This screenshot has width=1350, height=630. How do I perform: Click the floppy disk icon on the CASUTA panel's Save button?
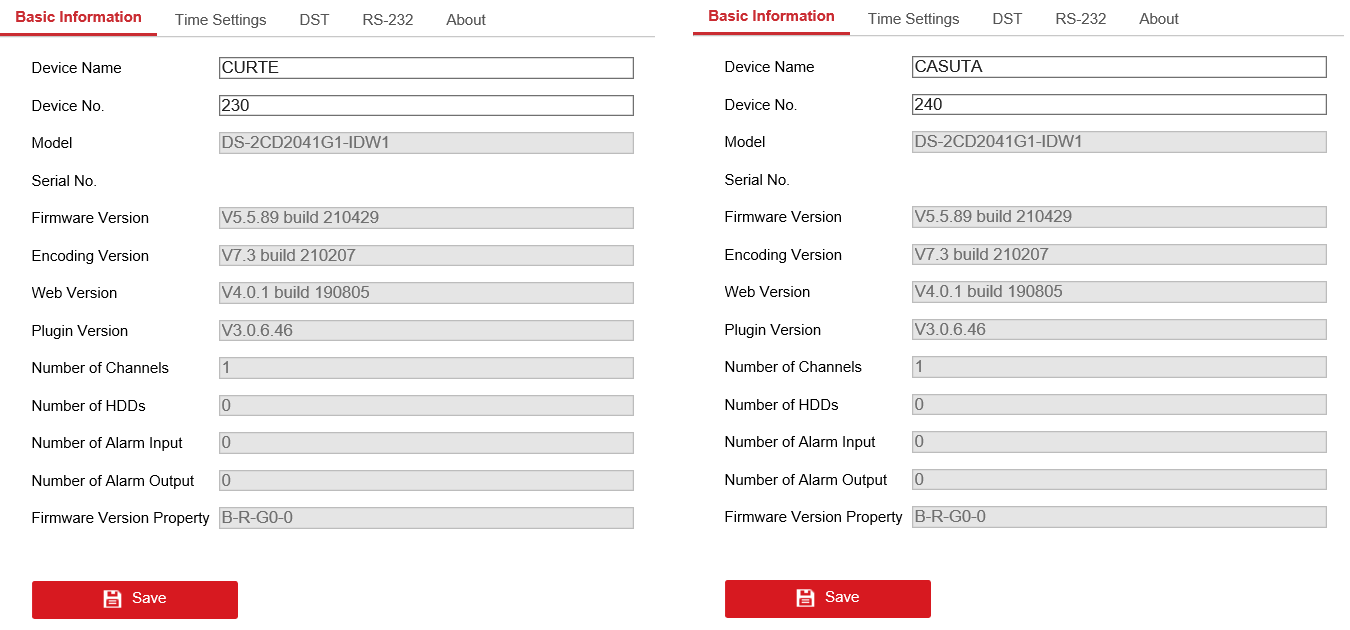click(x=805, y=598)
